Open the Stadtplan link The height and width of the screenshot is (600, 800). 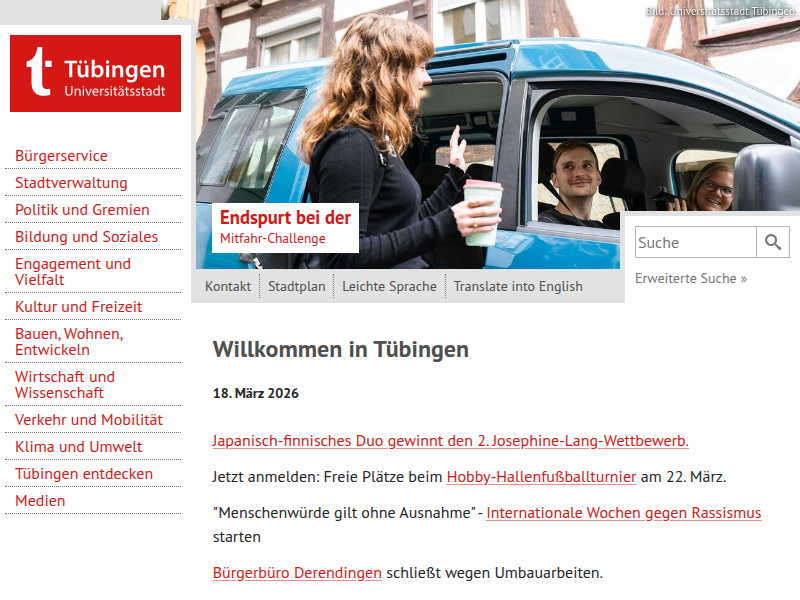pos(296,286)
